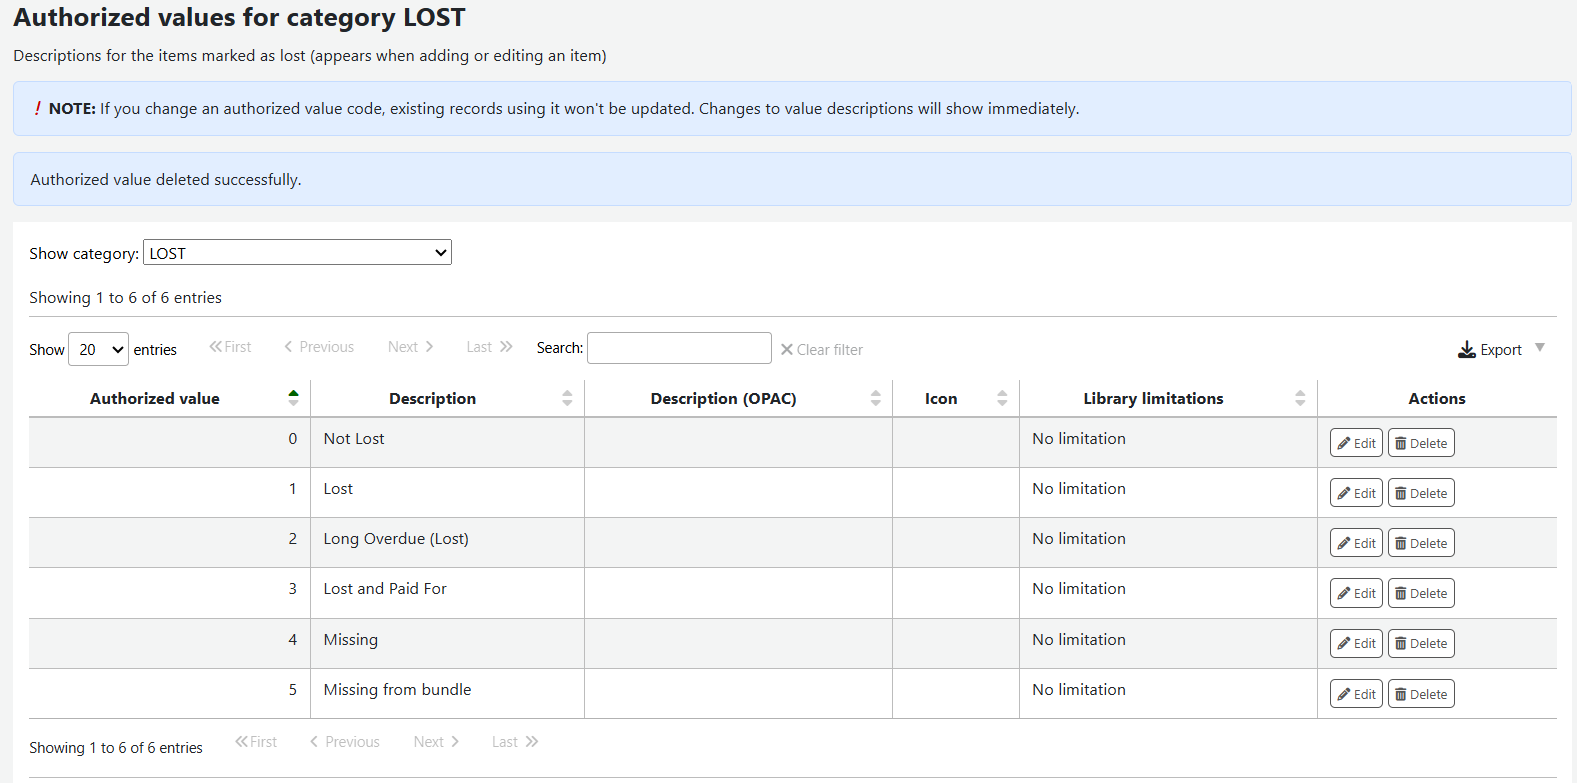
Task: Go to Next page in bottom pagination
Action: click(x=436, y=742)
